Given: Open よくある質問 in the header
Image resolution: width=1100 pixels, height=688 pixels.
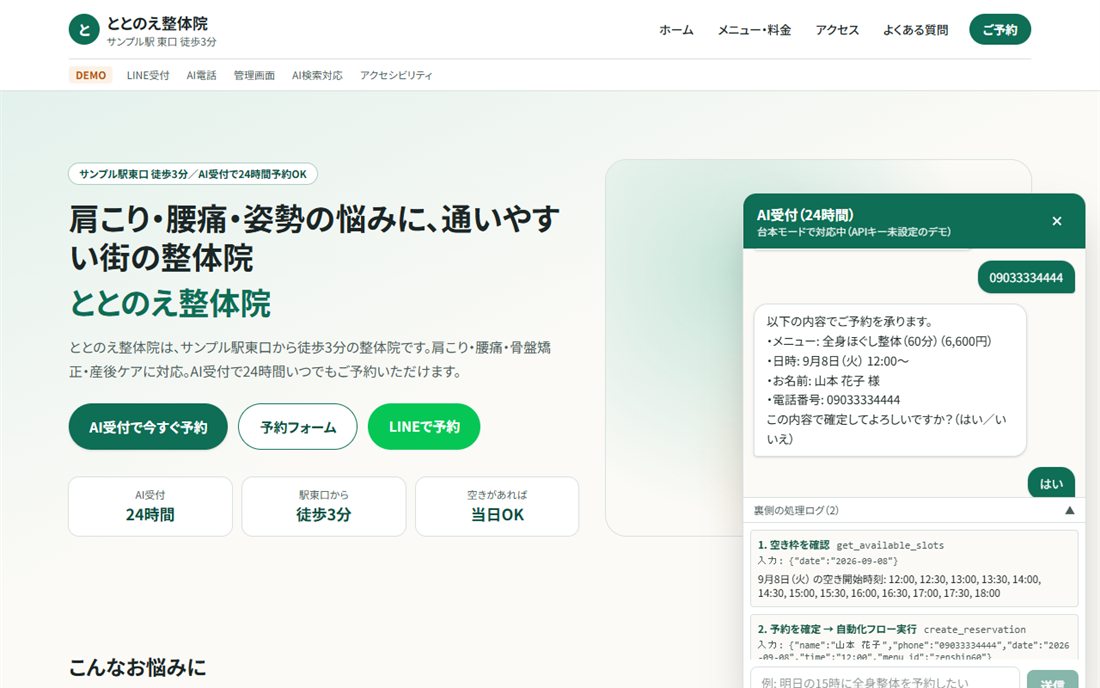Looking at the screenshot, I should (x=915, y=29).
